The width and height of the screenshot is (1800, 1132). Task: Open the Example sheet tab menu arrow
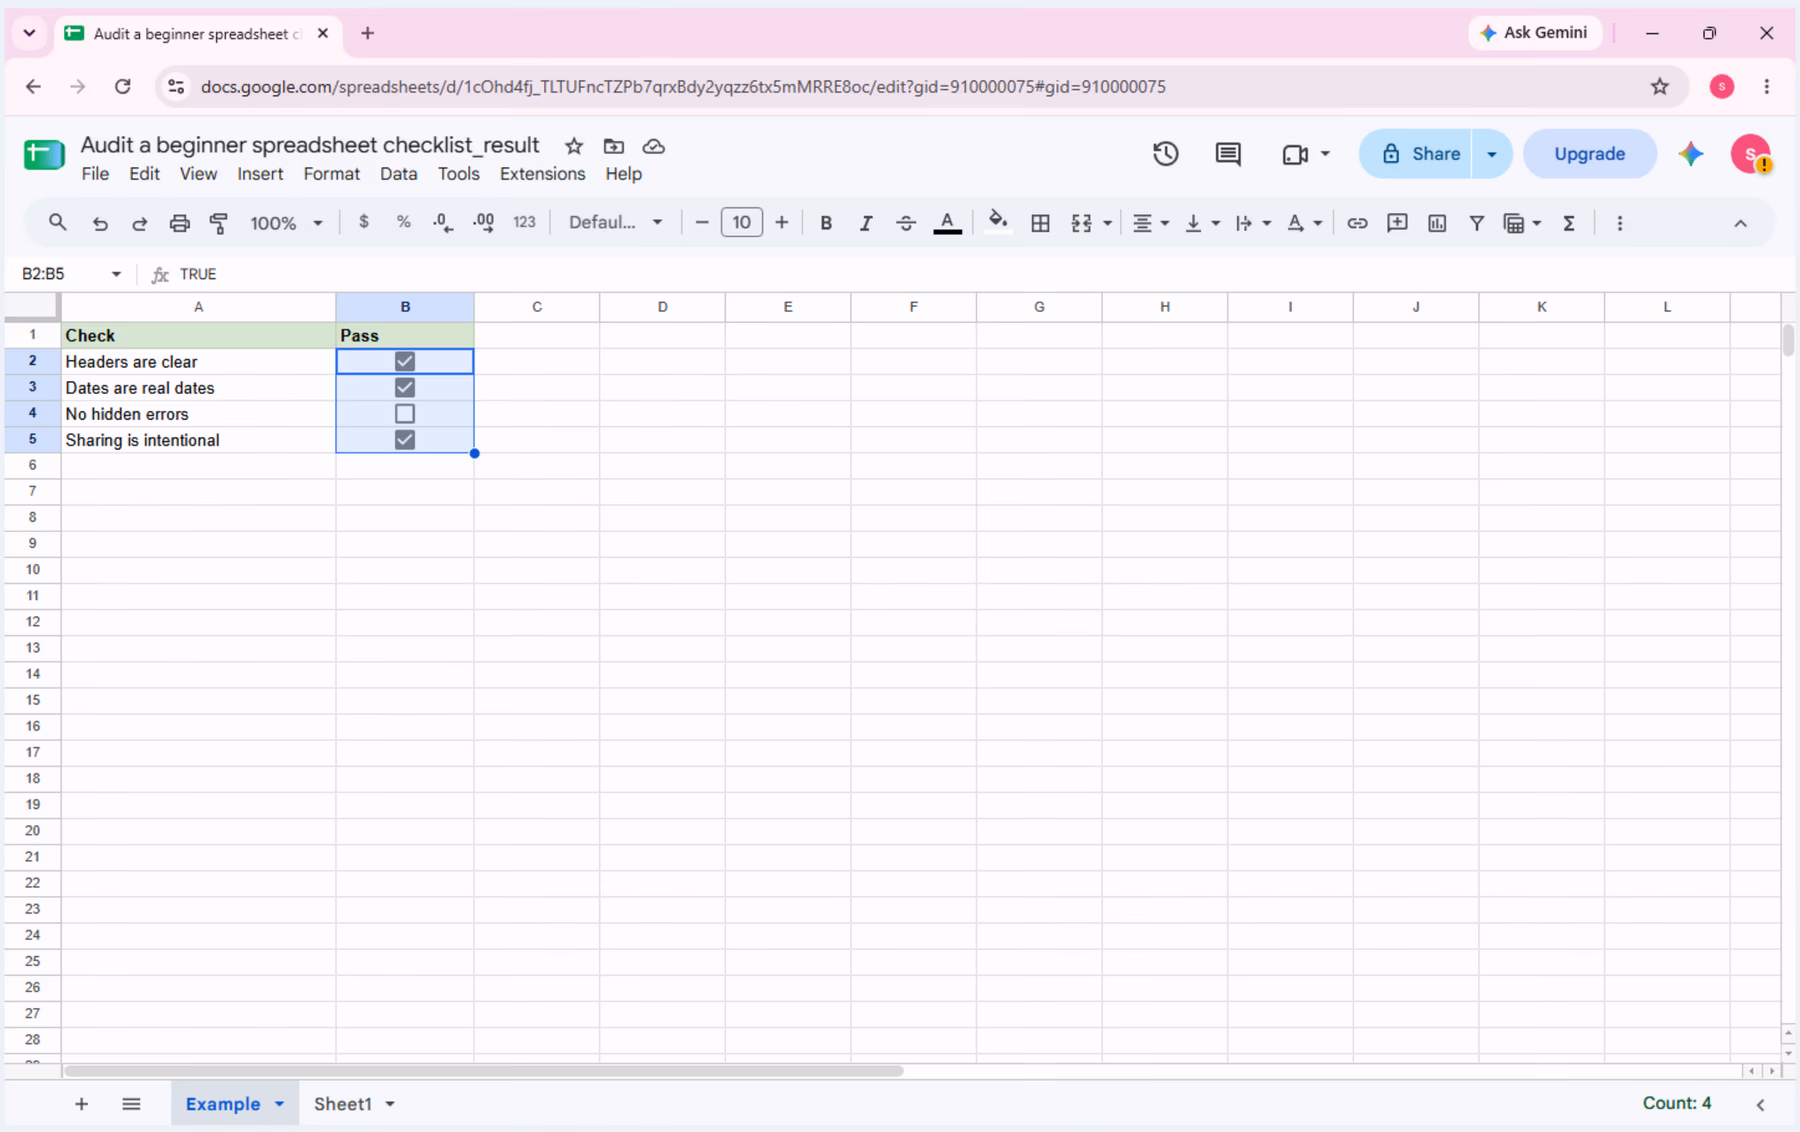pyautogui.click(x=280, y=1104)
